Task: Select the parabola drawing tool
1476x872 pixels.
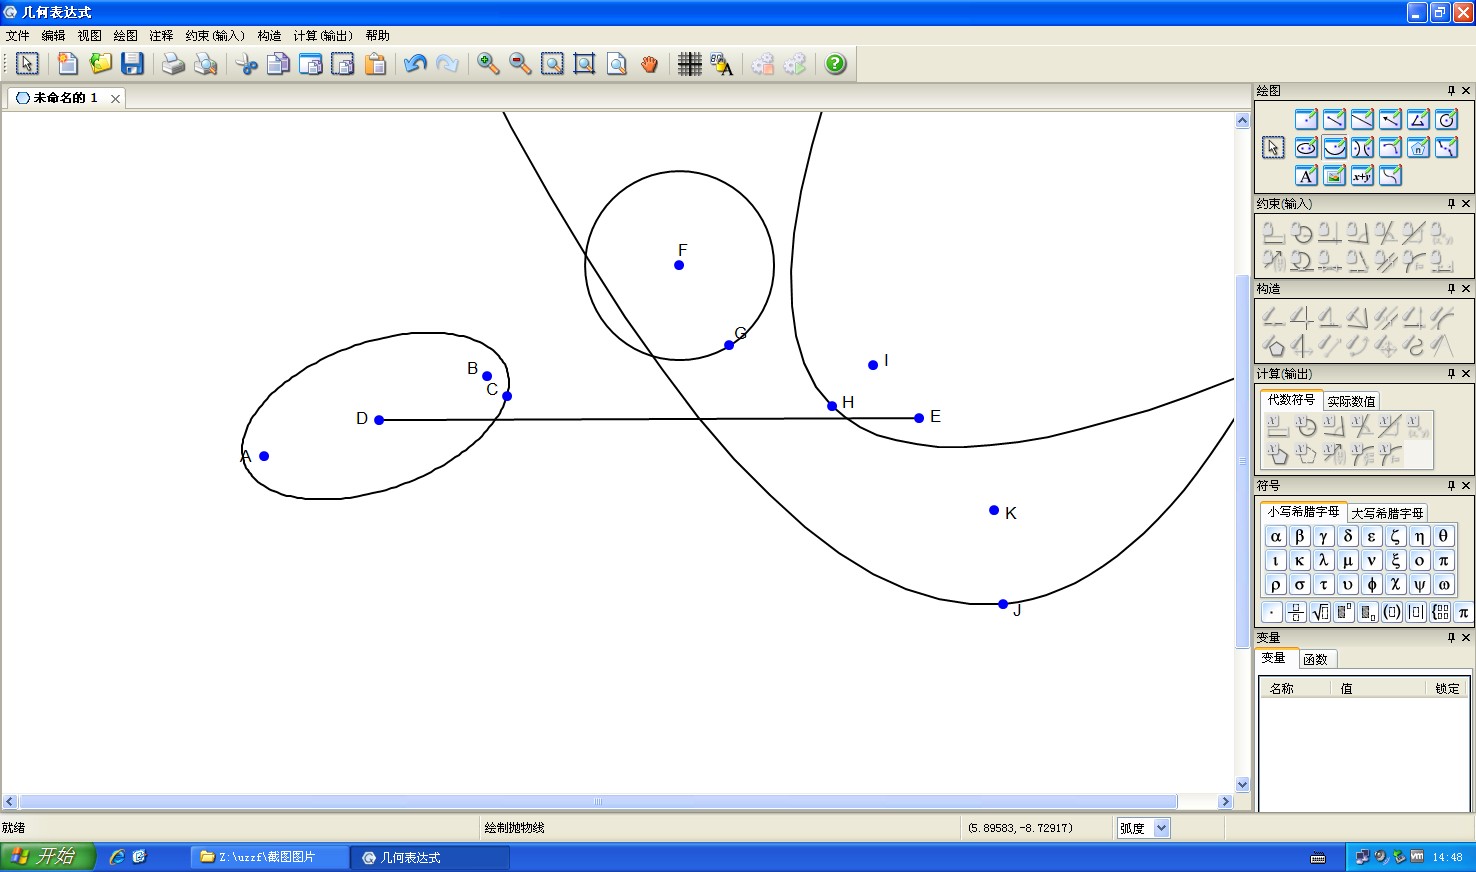Action: [1334, 148]
